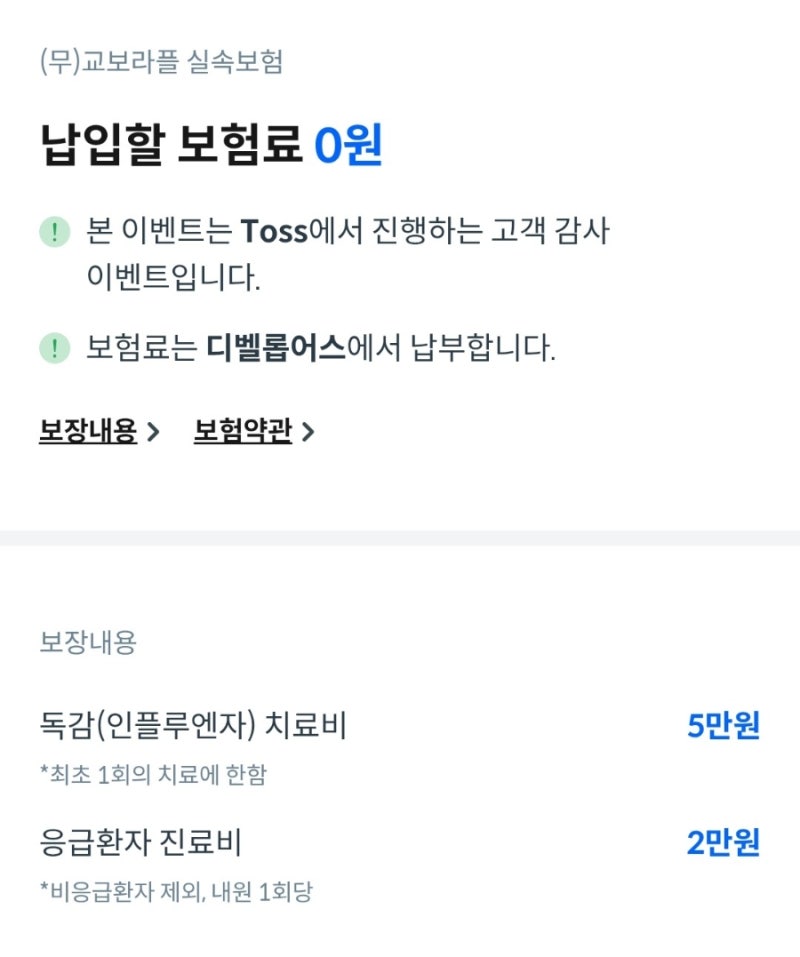Select the 응급환자 진료비 coverage row

click(400, 842)
